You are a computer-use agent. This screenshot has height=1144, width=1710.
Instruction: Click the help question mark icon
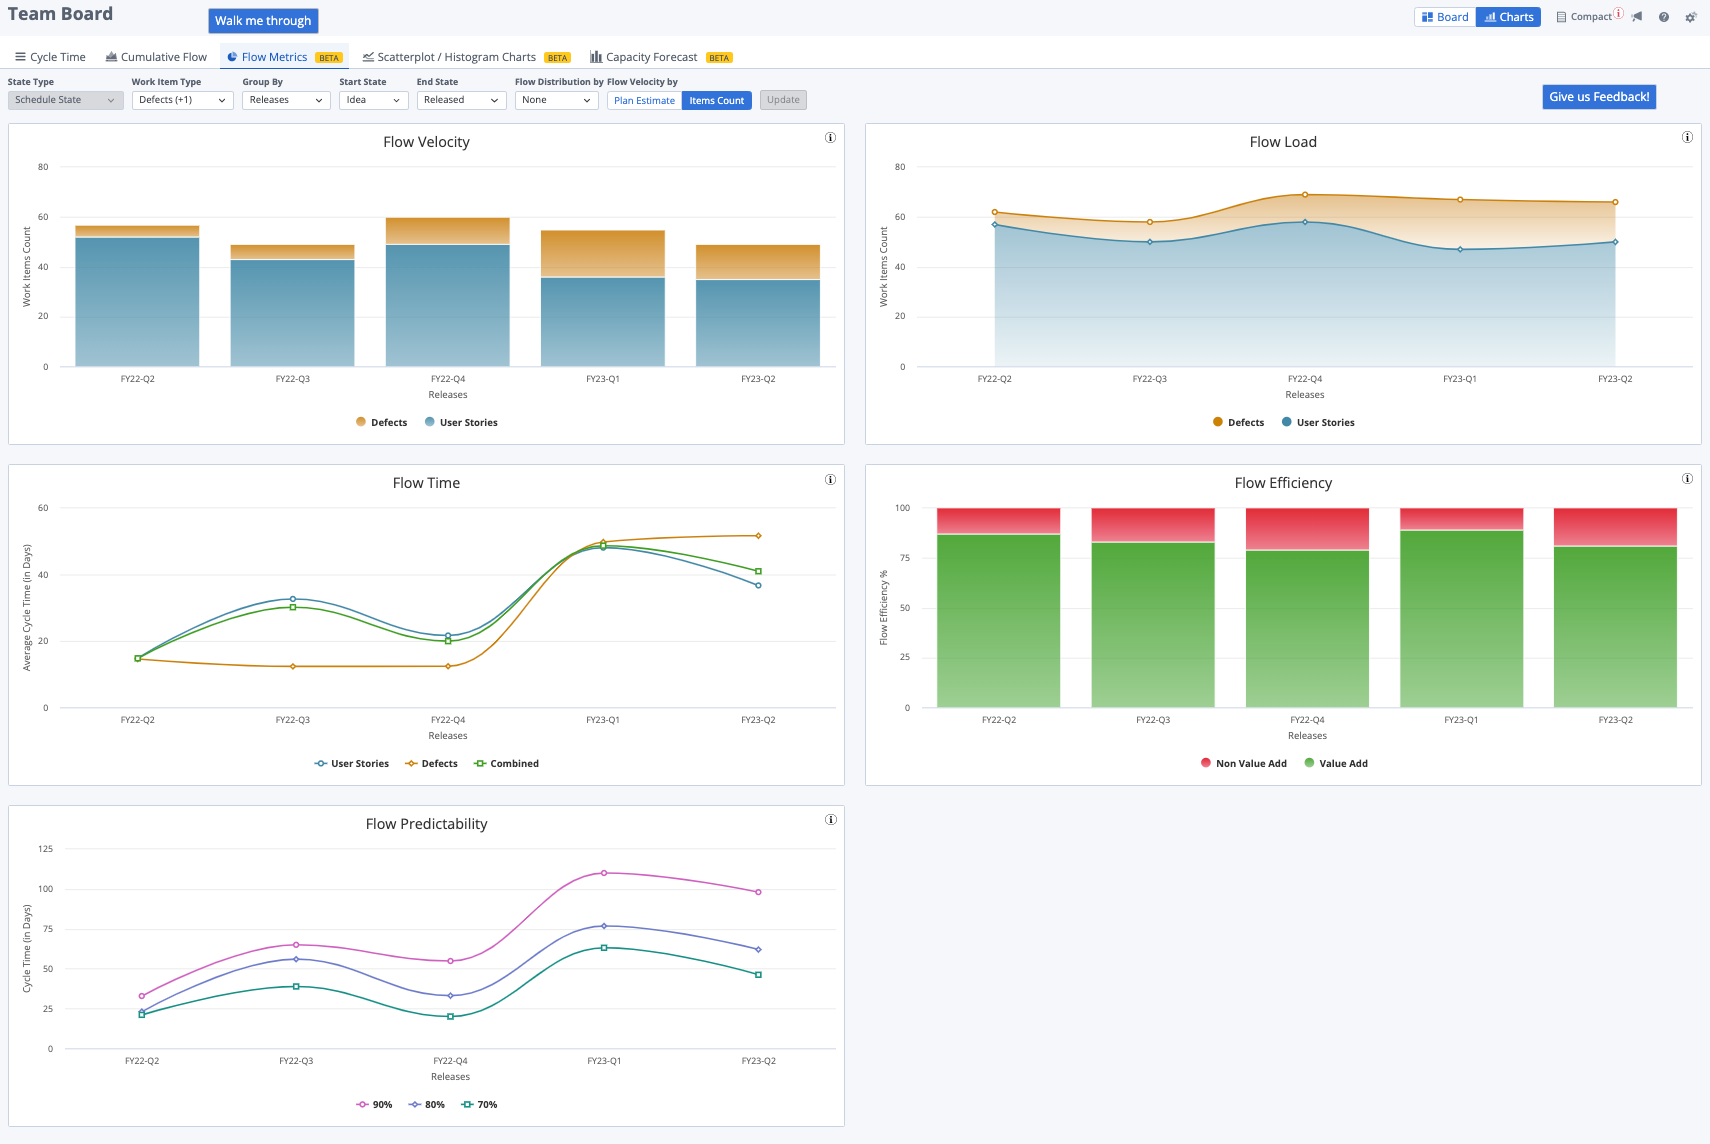[x=1663, y=17]
